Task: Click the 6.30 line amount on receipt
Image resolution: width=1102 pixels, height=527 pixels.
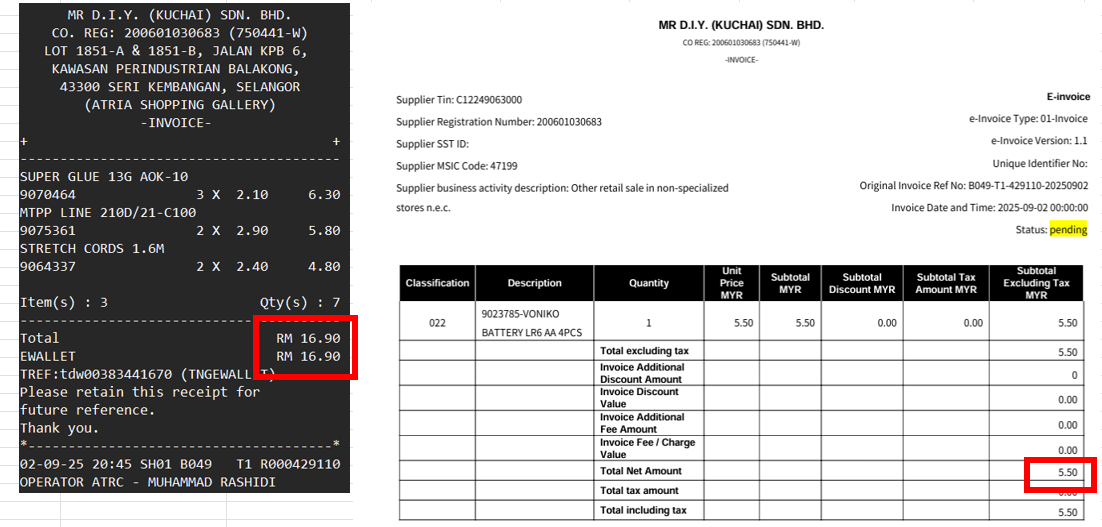Action: click(x=324, y=195)
